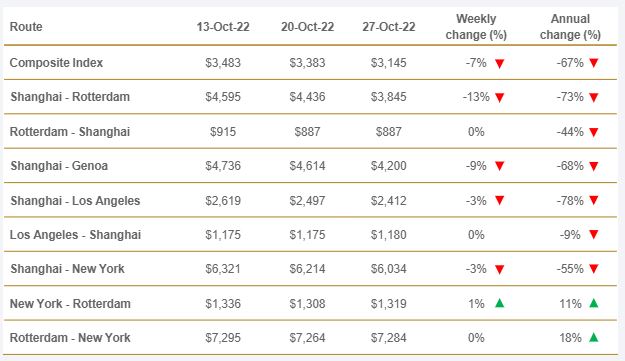This screenshot has width=625, height=361.
Task: Click the red arrow next to -55% annual change
Action: coord(594,269)
